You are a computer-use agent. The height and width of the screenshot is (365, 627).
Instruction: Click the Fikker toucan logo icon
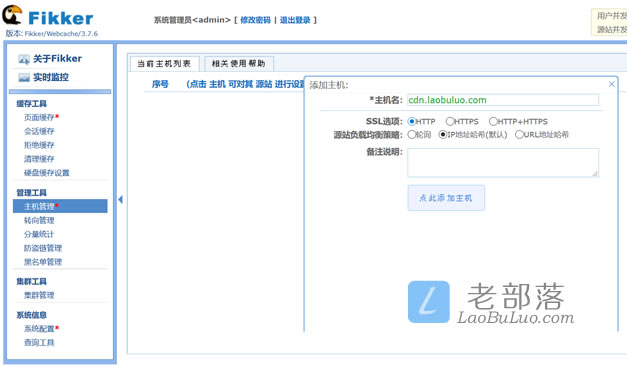12,15
